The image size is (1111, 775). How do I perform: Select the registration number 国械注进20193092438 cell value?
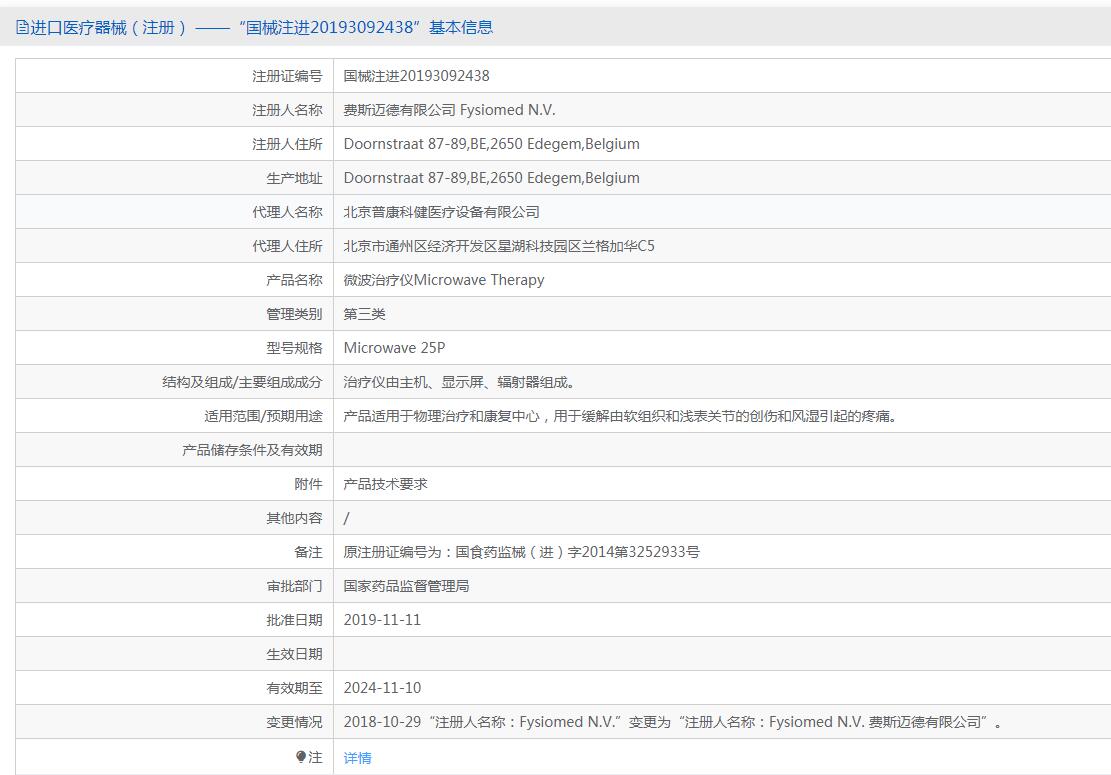pos(416,76)
